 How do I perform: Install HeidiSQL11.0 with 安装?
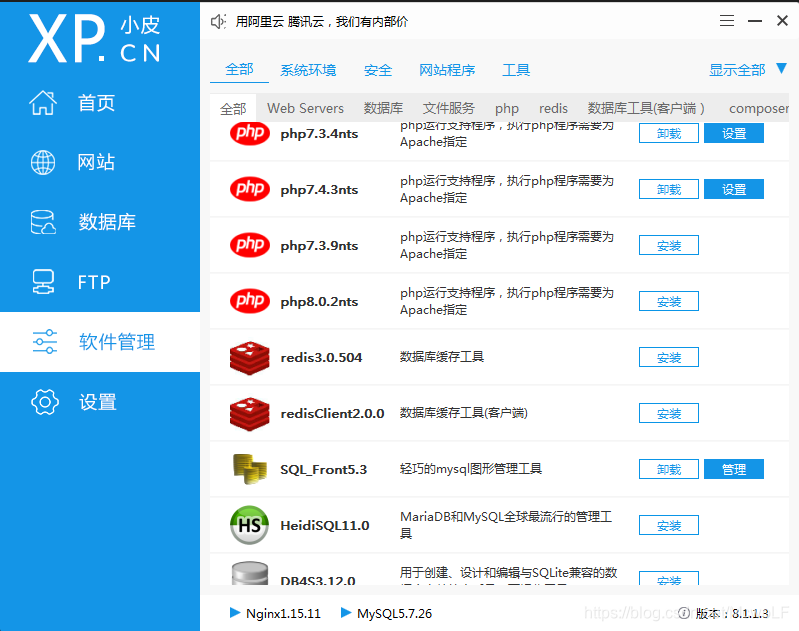(669, 525)
